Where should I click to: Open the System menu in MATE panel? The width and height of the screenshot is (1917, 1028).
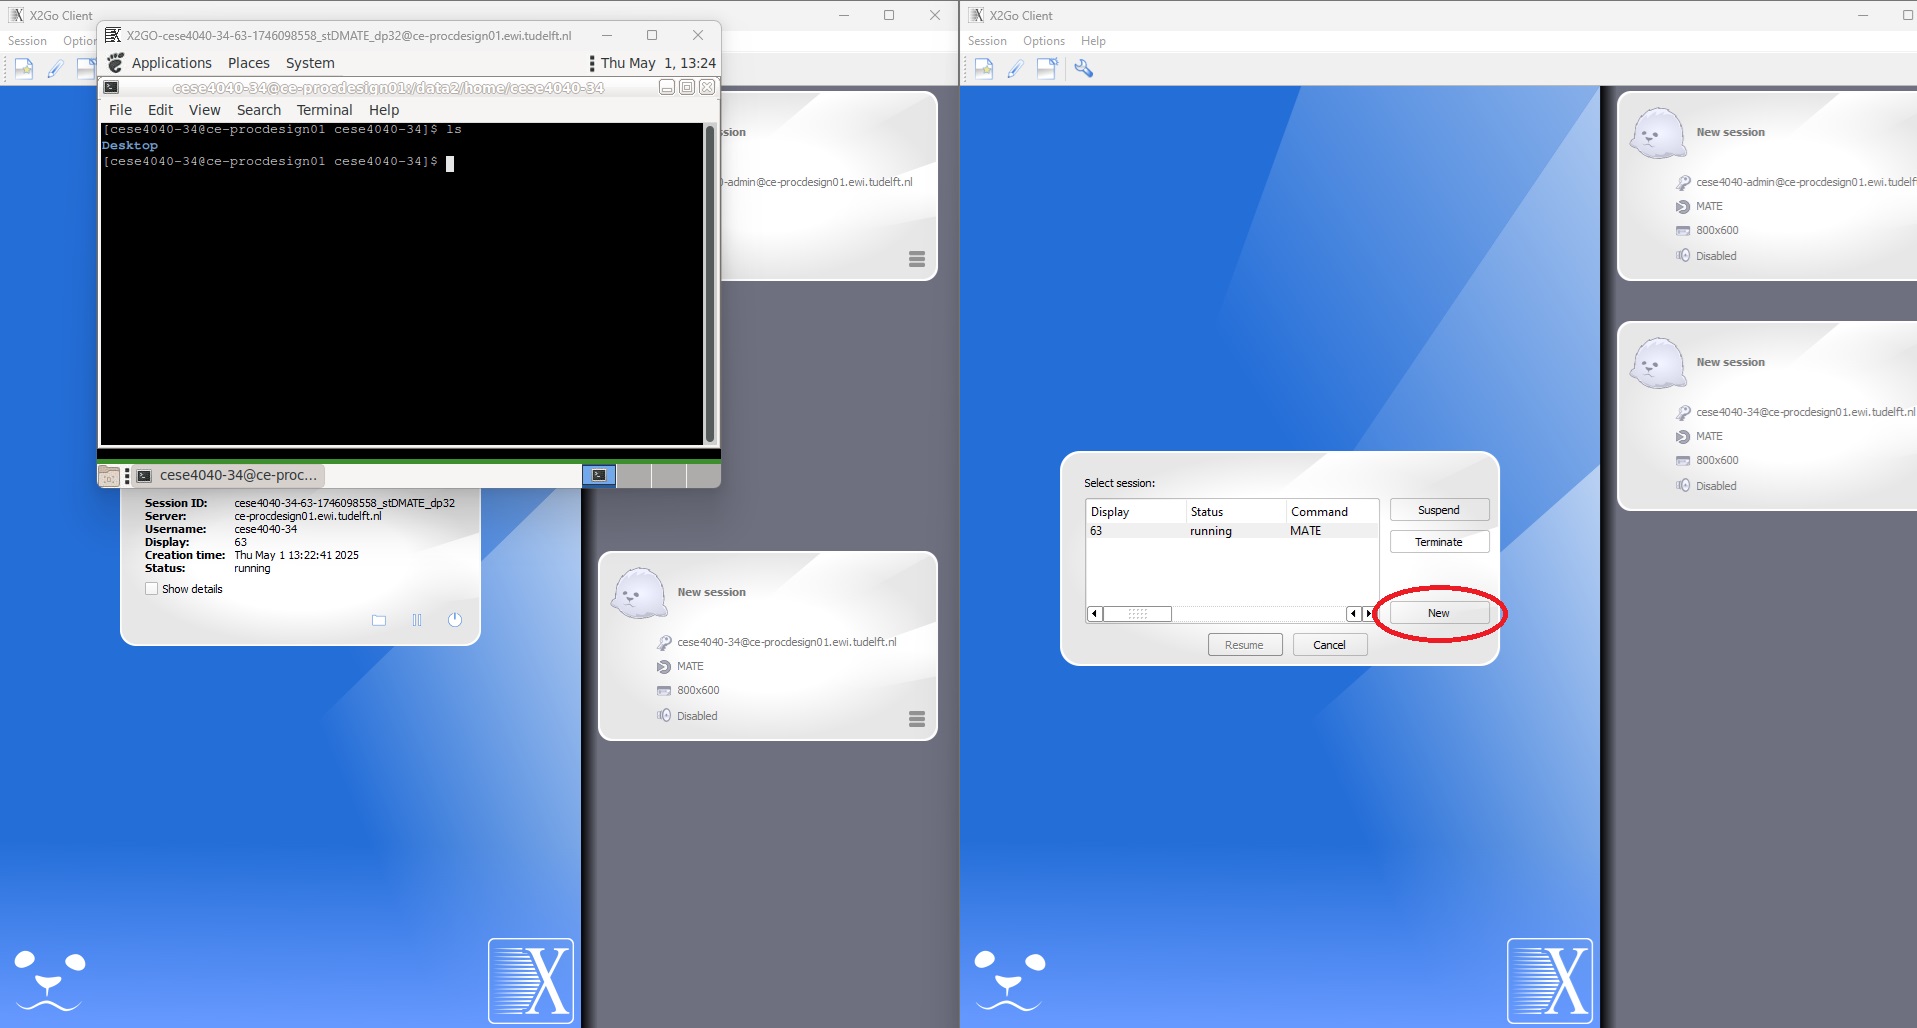pyautogui.click(x=310, y=63)
